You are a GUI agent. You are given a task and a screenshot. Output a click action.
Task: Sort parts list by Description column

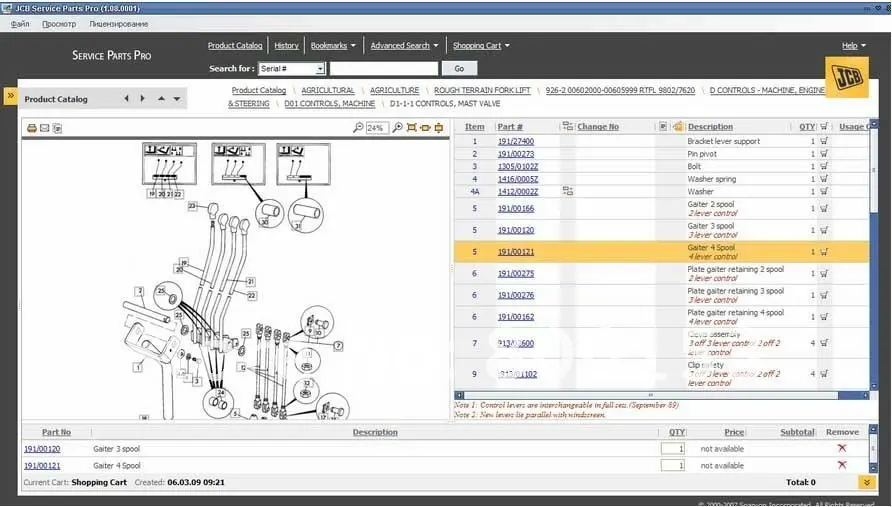point(710,126)
